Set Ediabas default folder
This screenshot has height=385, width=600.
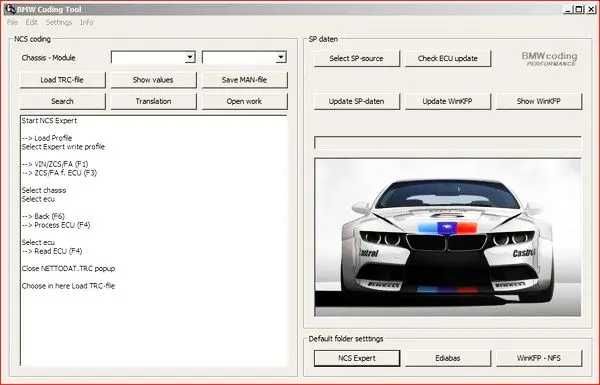click(x=448, y=358)
